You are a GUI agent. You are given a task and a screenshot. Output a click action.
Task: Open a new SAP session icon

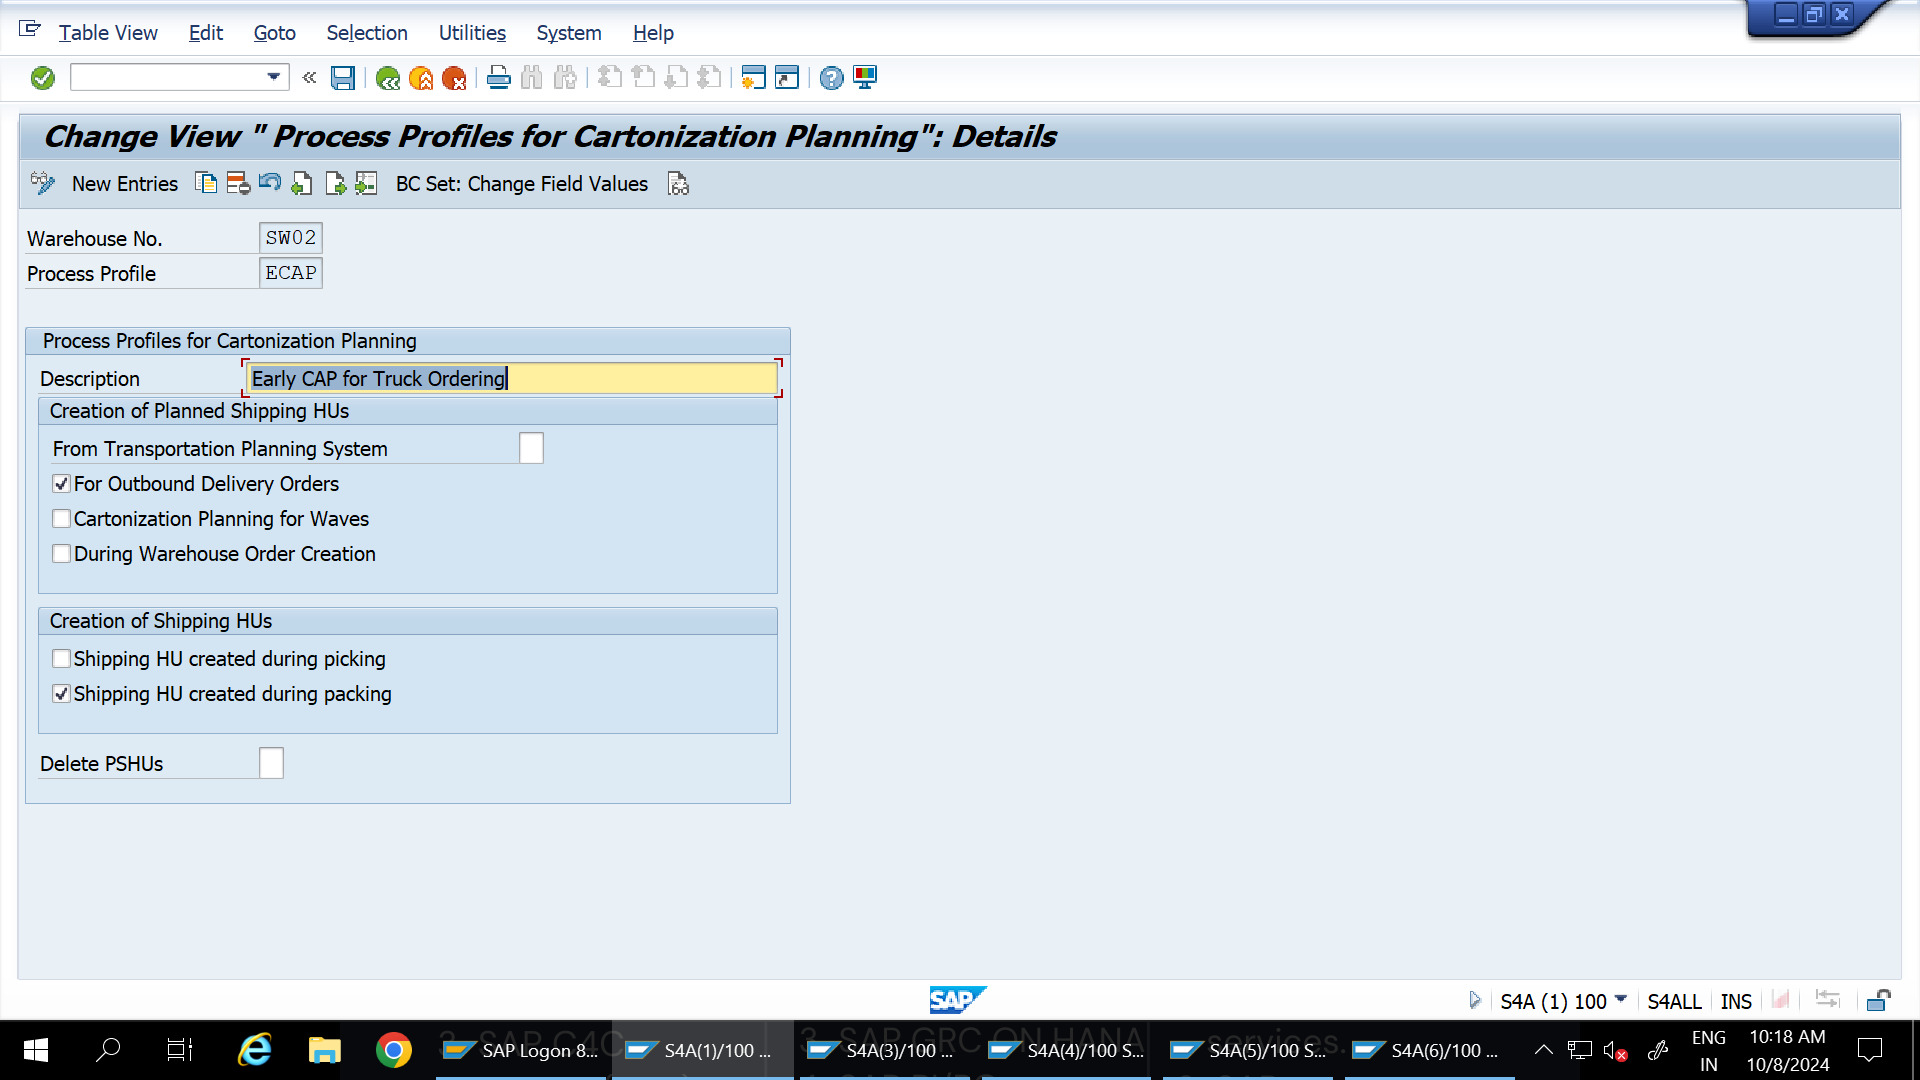(752, 77)
